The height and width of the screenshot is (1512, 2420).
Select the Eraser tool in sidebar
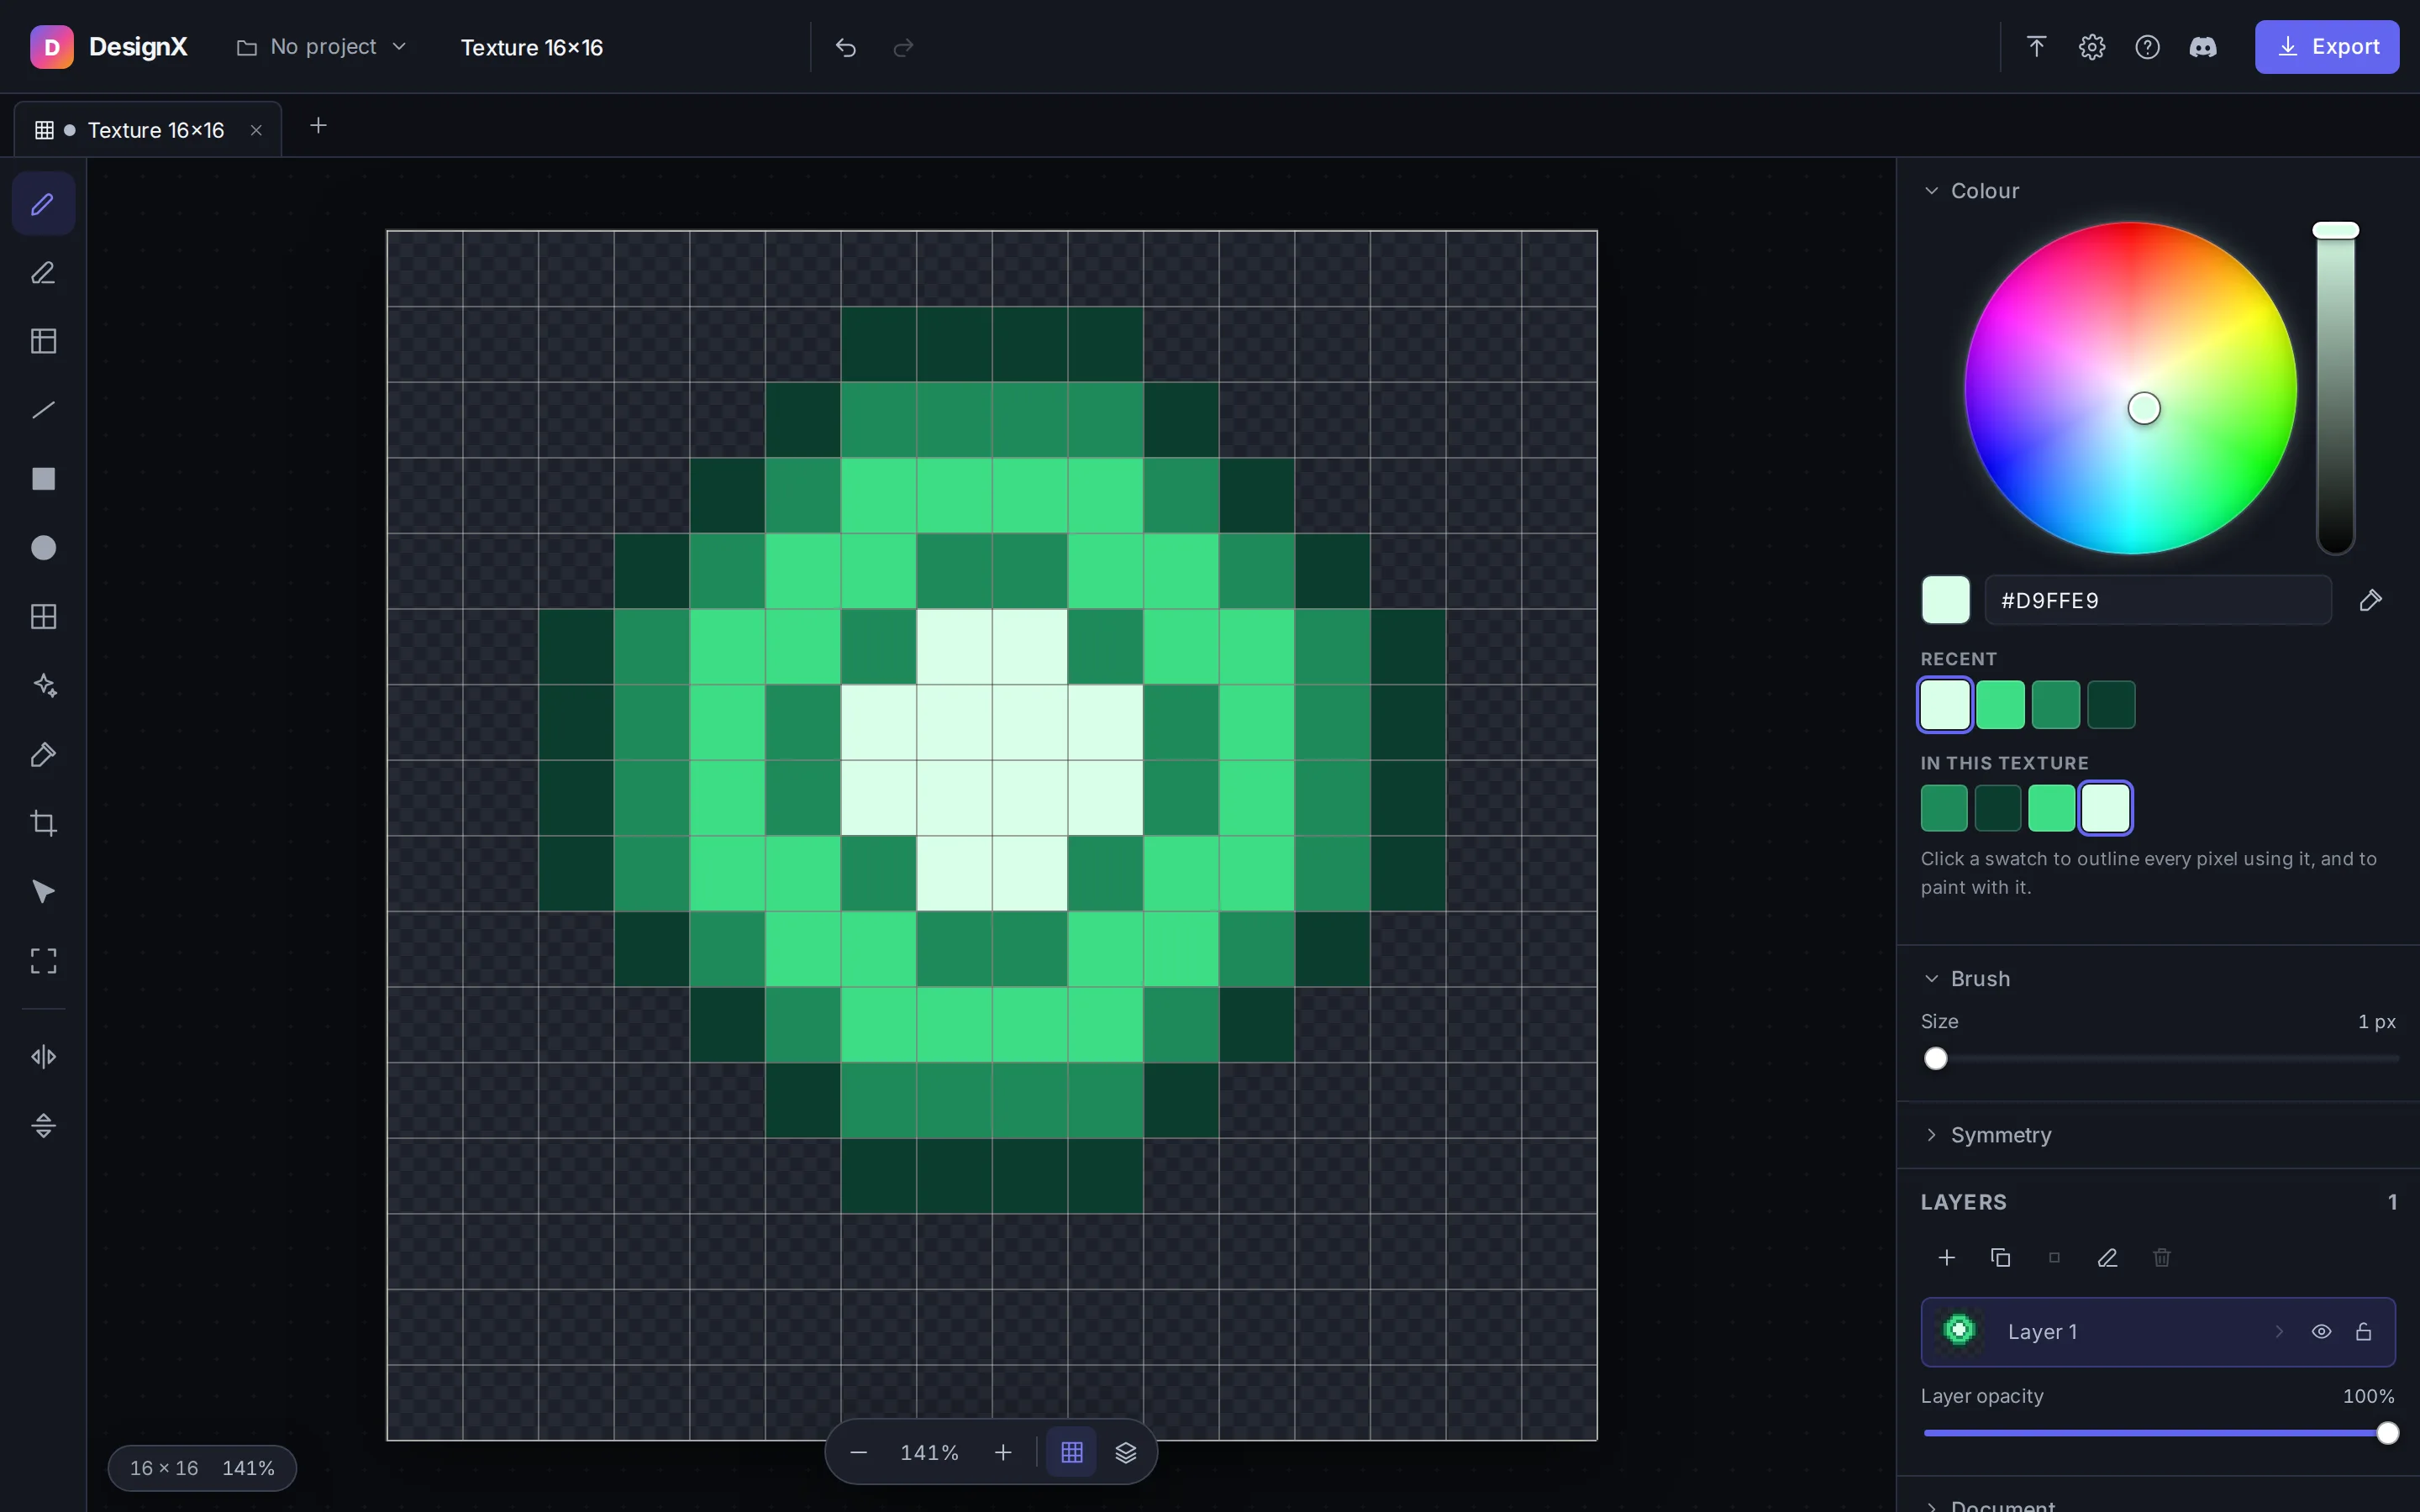[43, 273]
